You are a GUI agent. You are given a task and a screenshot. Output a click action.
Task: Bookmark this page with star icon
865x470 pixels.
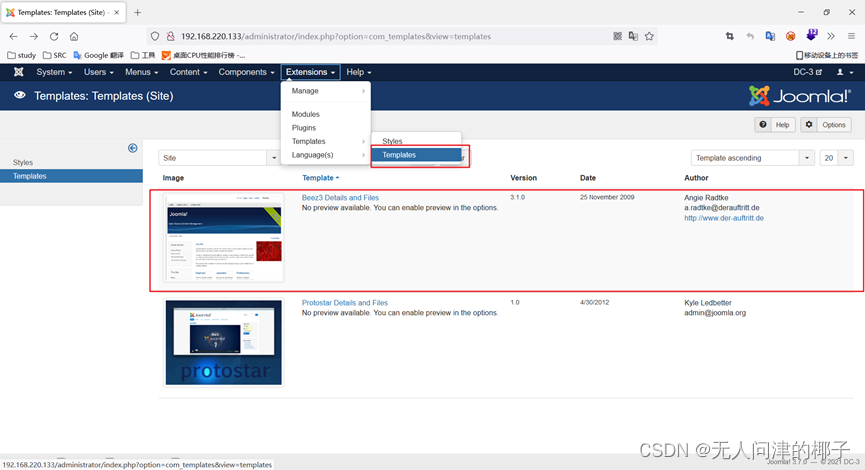649,36
